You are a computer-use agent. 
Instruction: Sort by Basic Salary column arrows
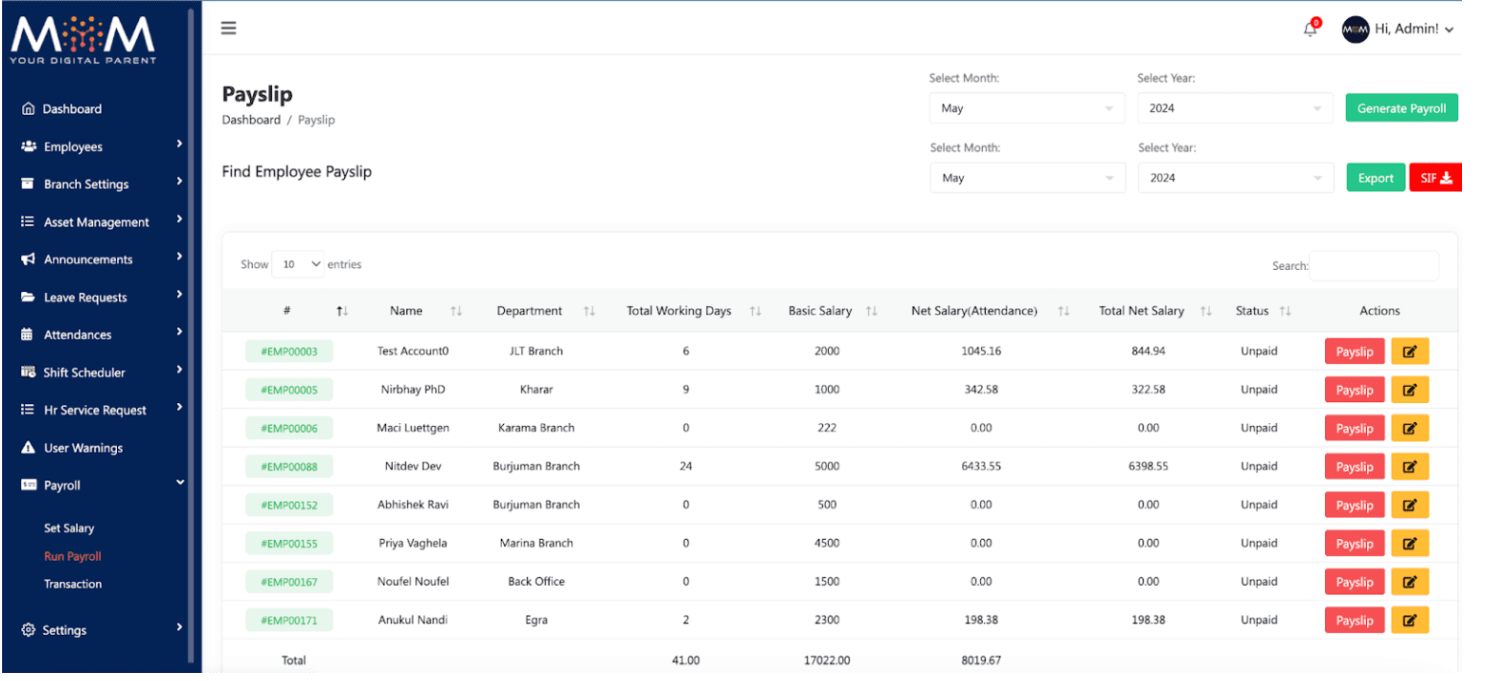872,311
